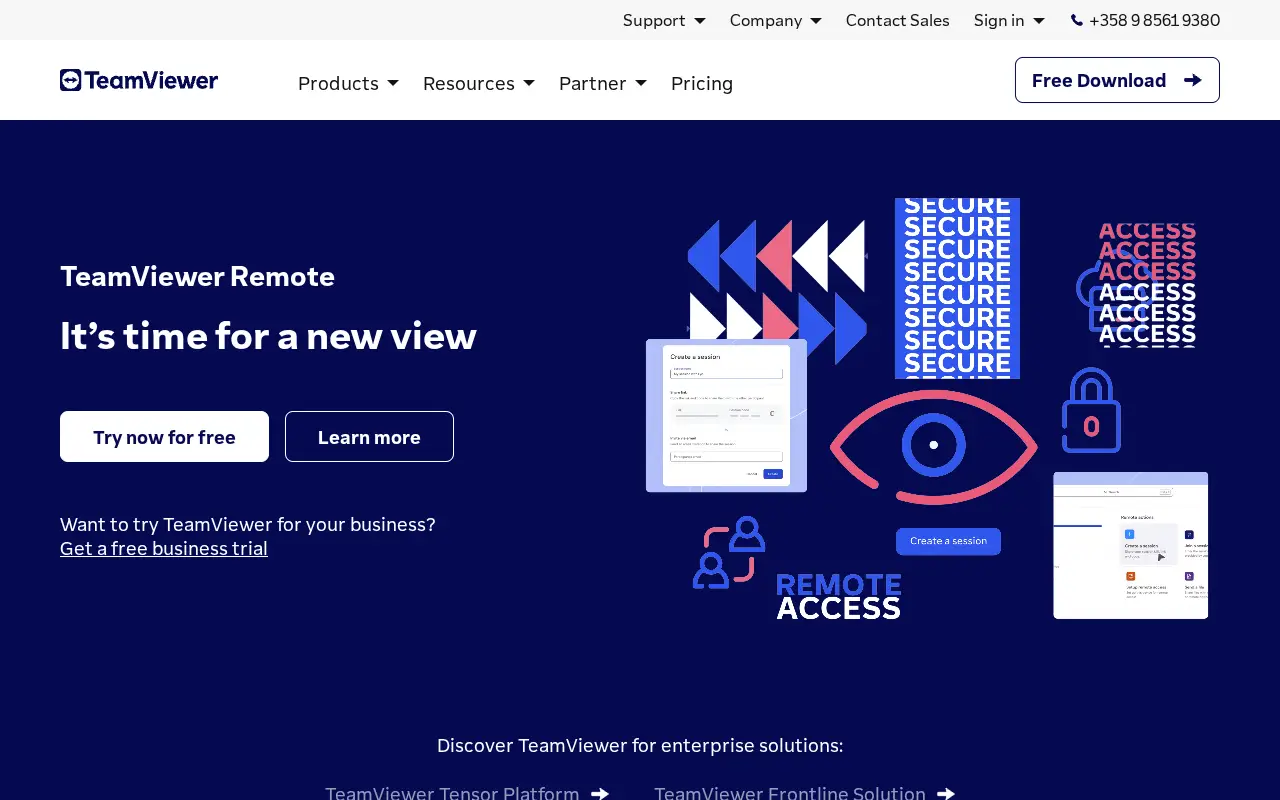Click the phone icon beside the number
The image size is (1280, 800).
pos(1077,20)
